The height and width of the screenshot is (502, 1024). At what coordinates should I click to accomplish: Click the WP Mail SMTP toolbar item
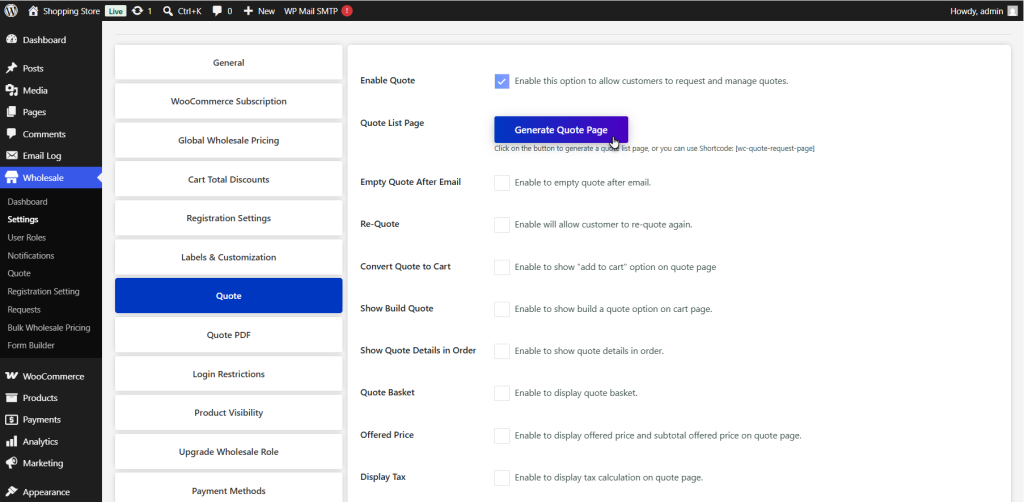point(318,10)
